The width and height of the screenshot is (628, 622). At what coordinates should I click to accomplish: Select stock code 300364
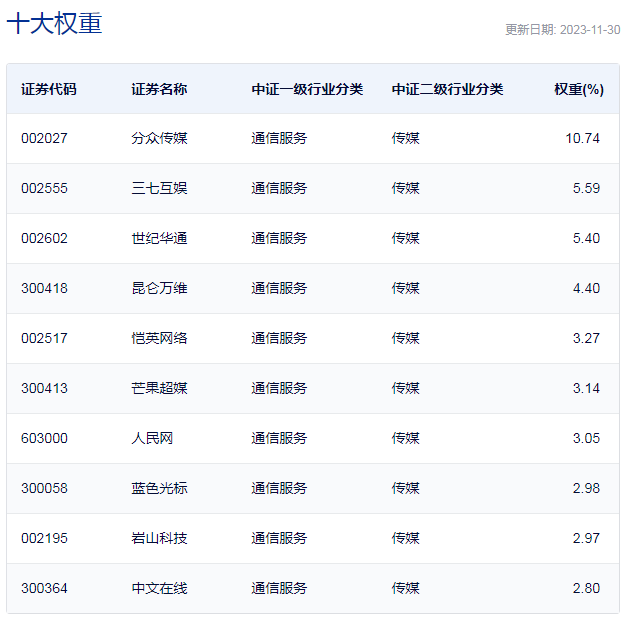pos(44,588)
